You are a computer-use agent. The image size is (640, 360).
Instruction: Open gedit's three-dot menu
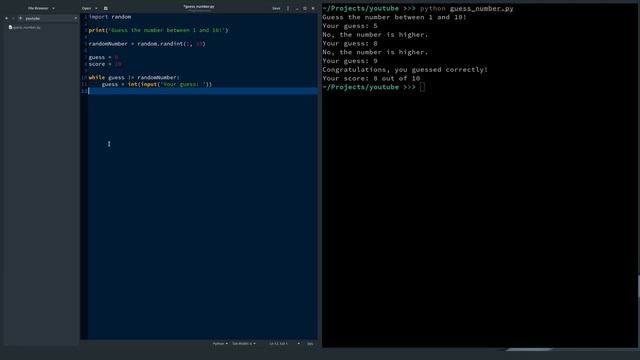(x=288, y=8)
